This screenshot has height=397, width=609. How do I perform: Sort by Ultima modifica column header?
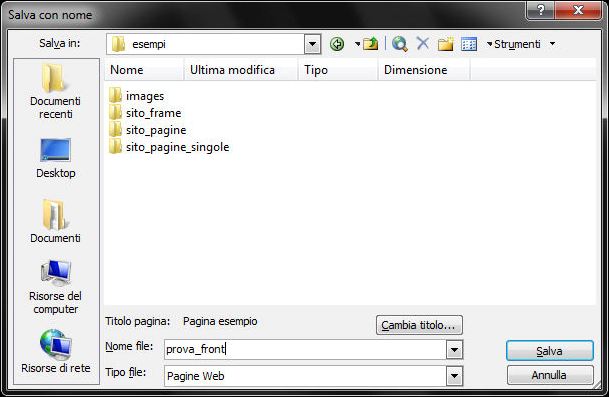(240, 70)
